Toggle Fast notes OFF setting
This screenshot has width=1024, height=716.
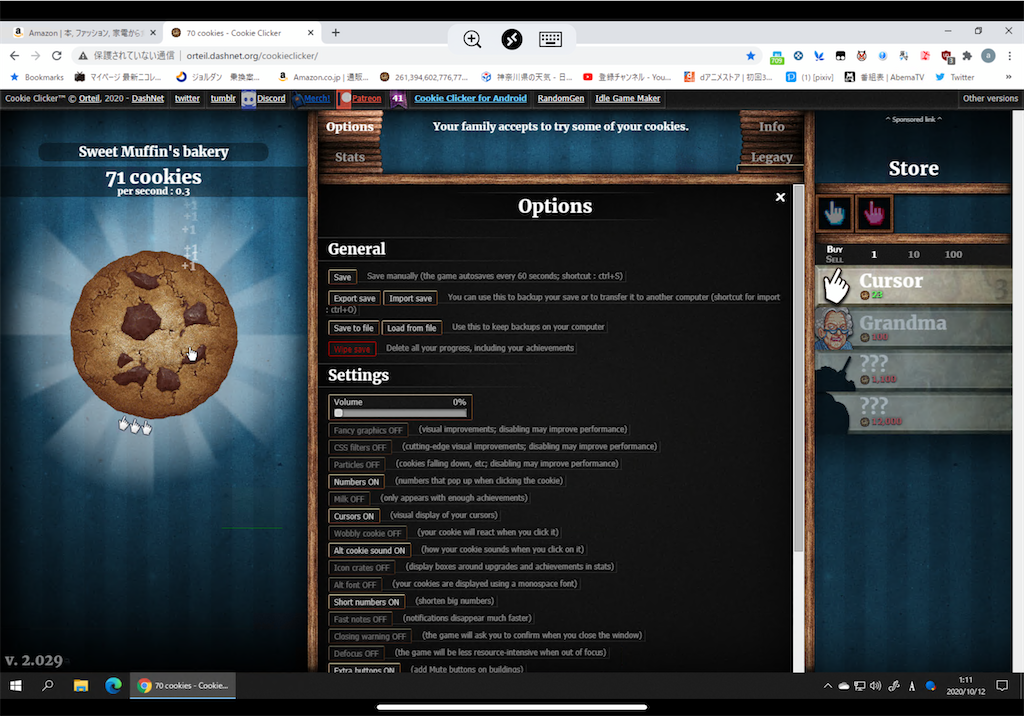tap(360, 619)
